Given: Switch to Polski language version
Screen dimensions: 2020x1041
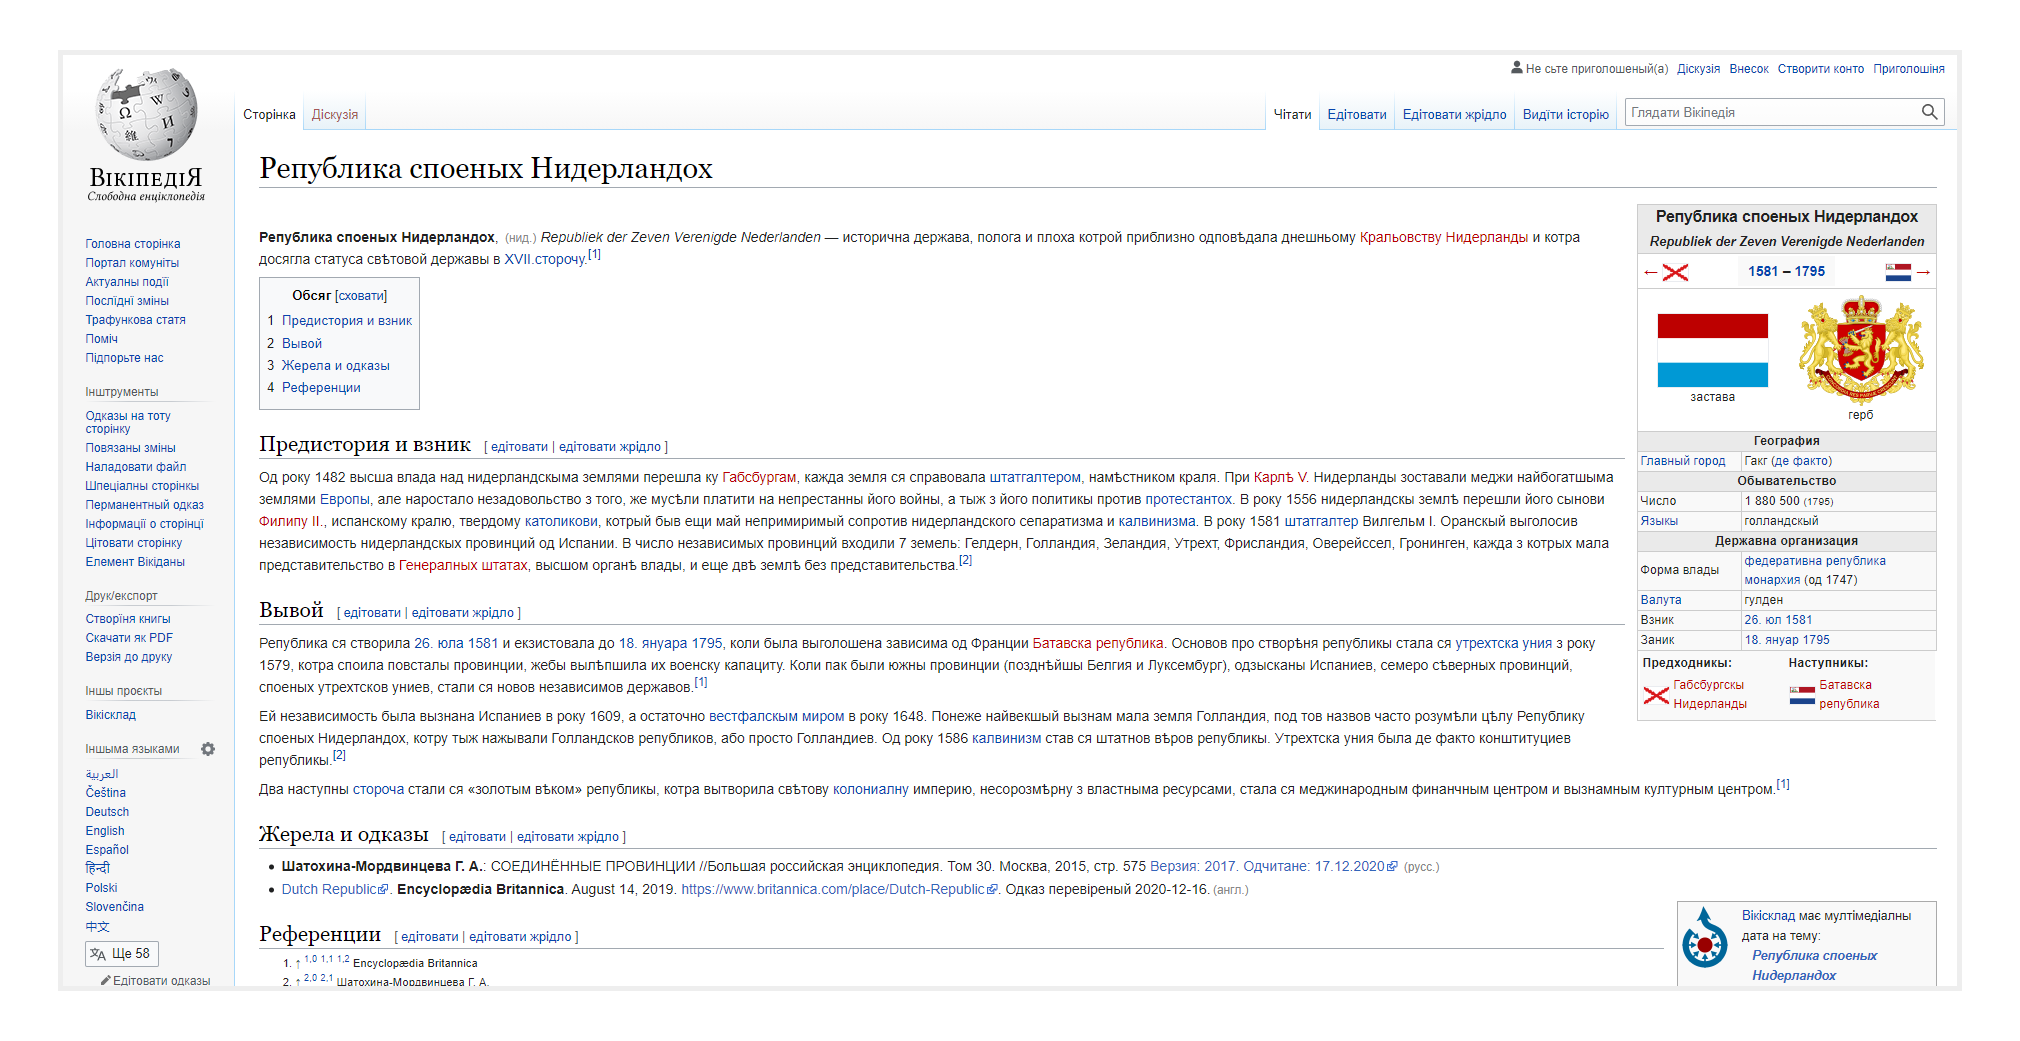Looking at the screenshot, I should point(101,888).
